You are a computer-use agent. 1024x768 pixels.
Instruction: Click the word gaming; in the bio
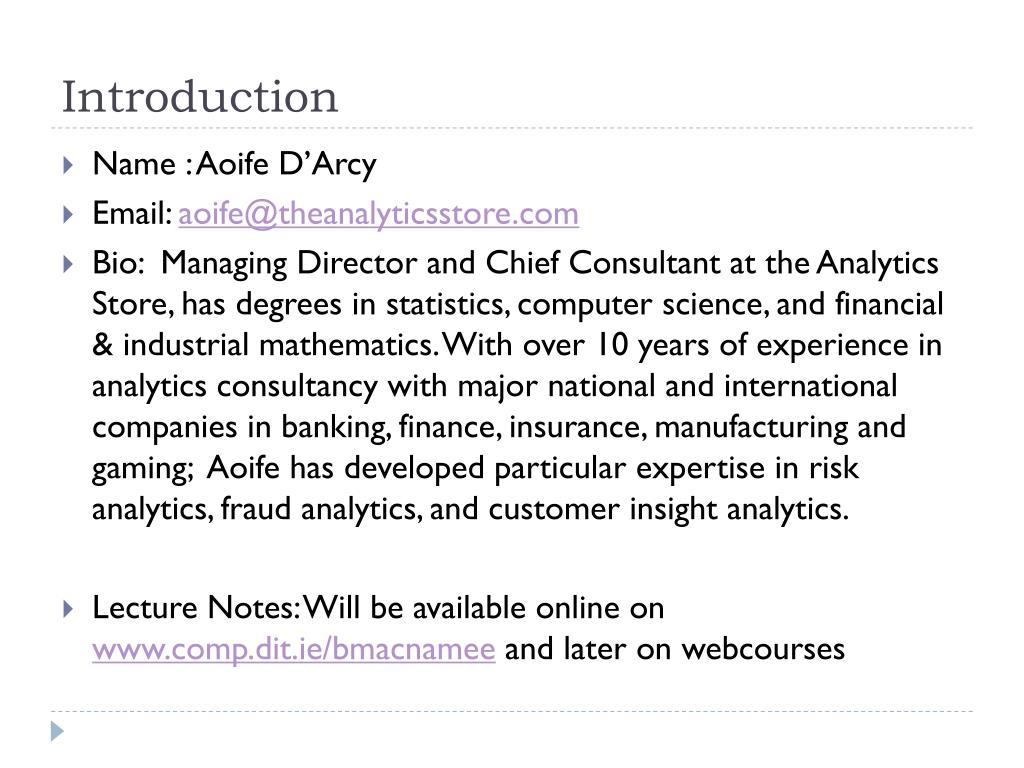tap(143, 470)
